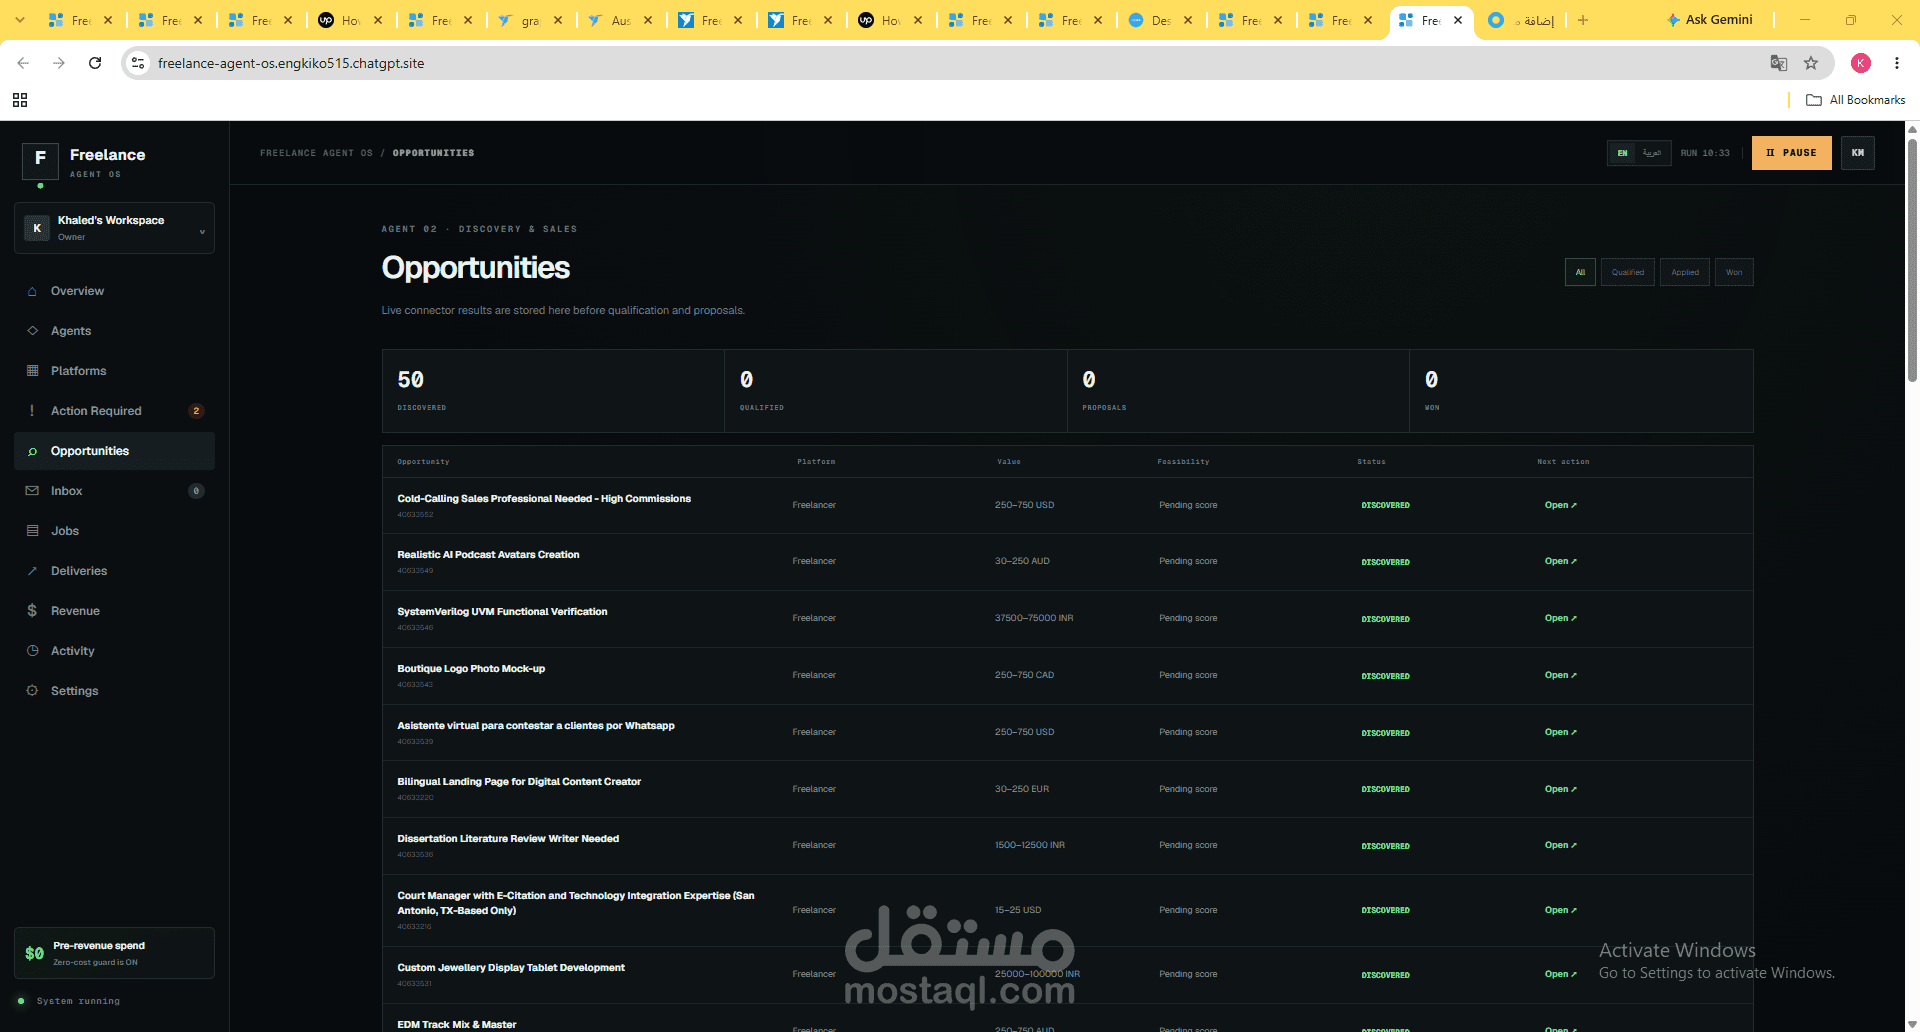Click the Inbox count badge showing 0
This screenshot has width=1920, height=1032.
click(196, 491)
